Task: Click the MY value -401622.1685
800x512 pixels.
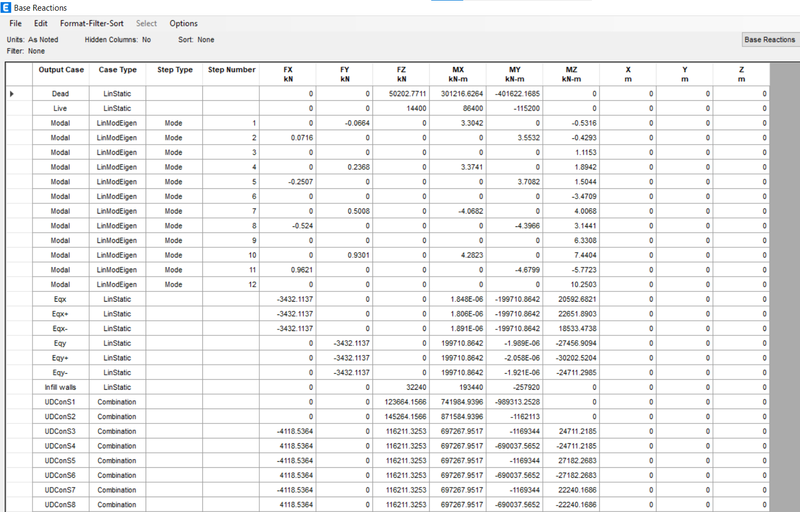Action: [514, 94]
